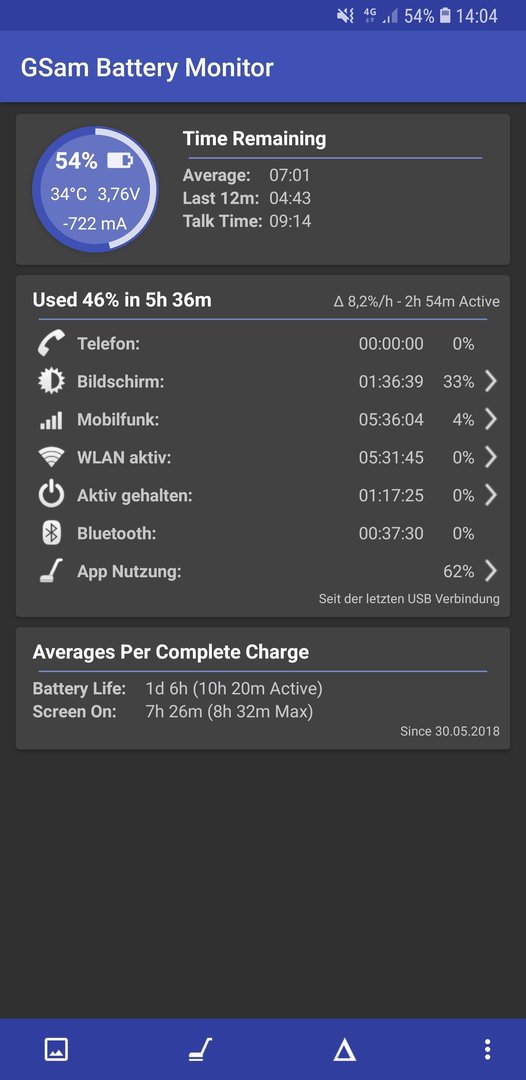Image resolution: width=526 pixels, height=1080 pixels.
Task: Open the Time Remaining card header
Action: (254, 138)
